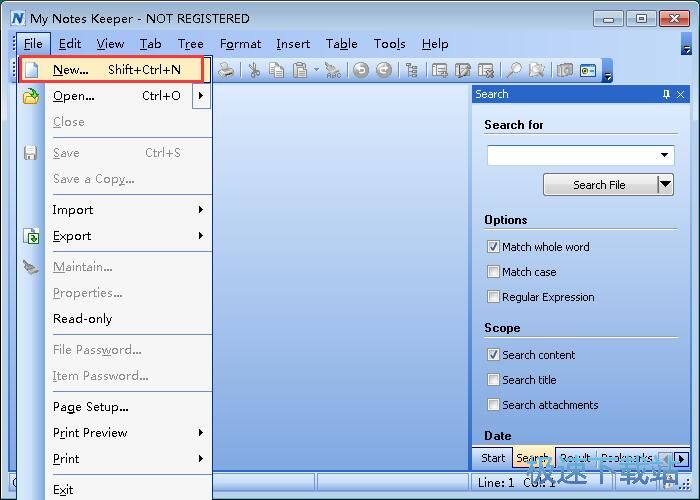The image size is (700, 500).
Task: Open the Paste dropdown arrow in toolbar
Action: (x=316, y=70)
